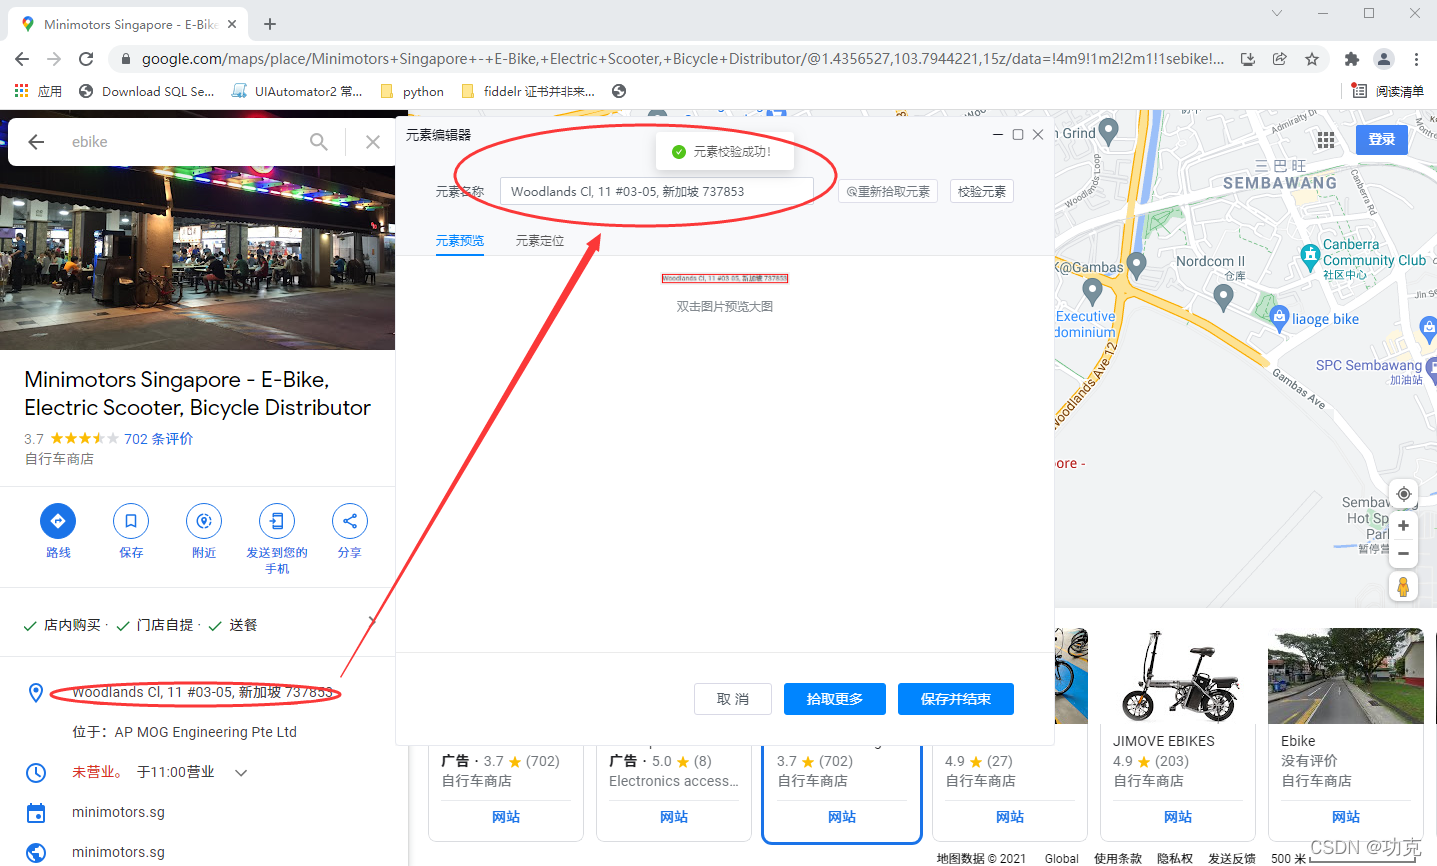The image size is (1437, 866).
Task: Click the 保存并结束 button
Action: pyautogui.click(x=956, y=699)
